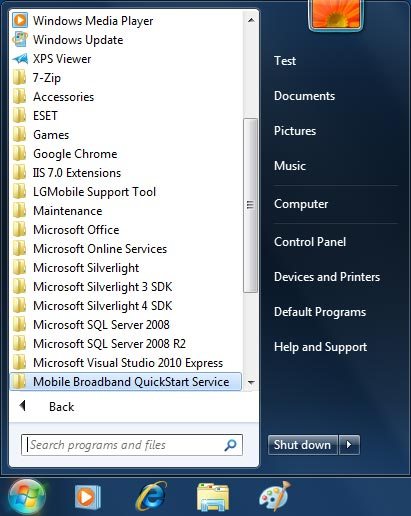Screen dimensions: 411x516
Task: Open Media Player taskbar icon
Action: pyautogui.click(x=88, y=497)
